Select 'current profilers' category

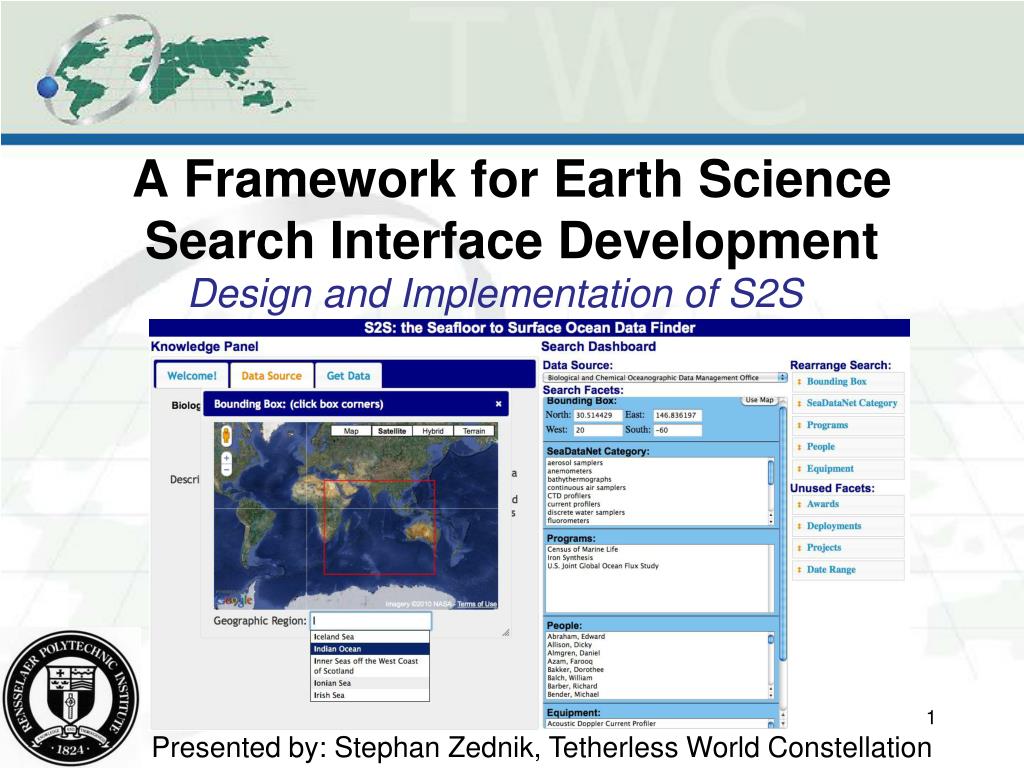pos(573,504)
